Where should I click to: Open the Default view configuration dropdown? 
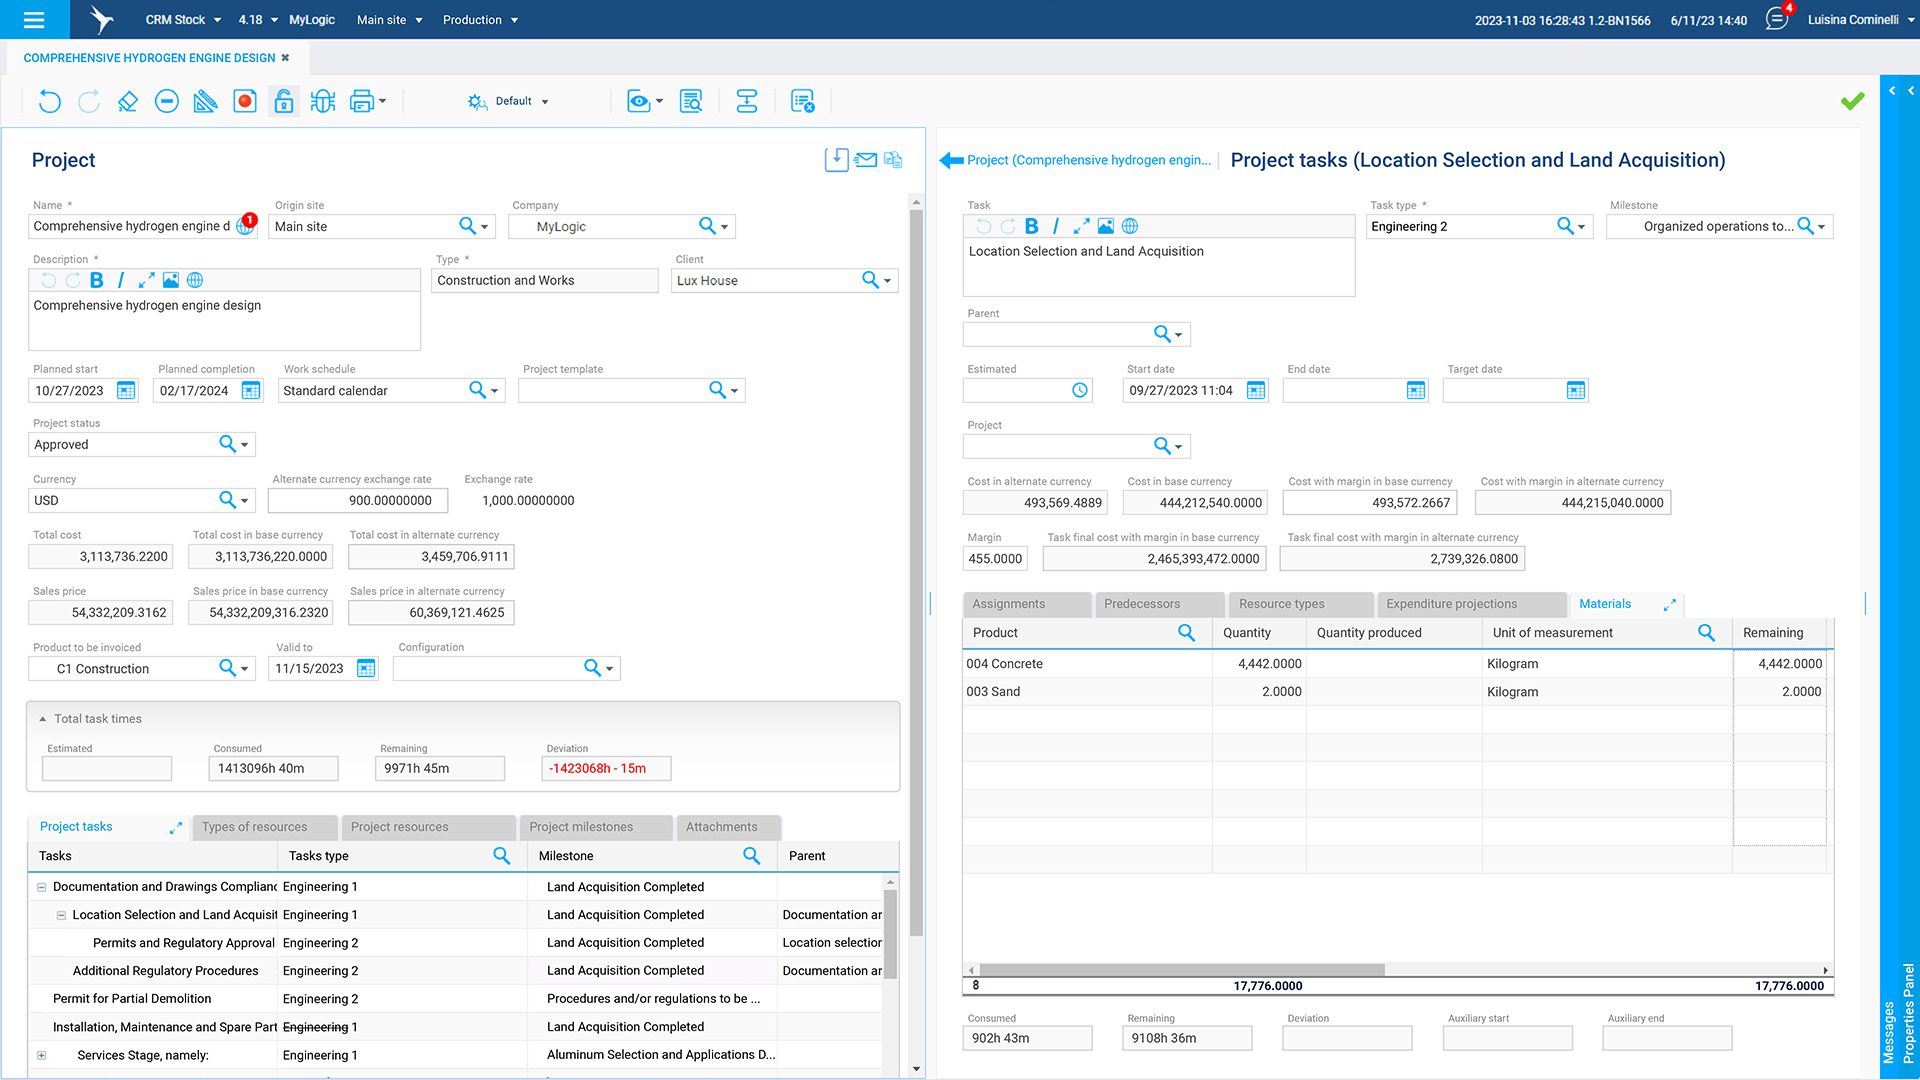click(545, 101)
